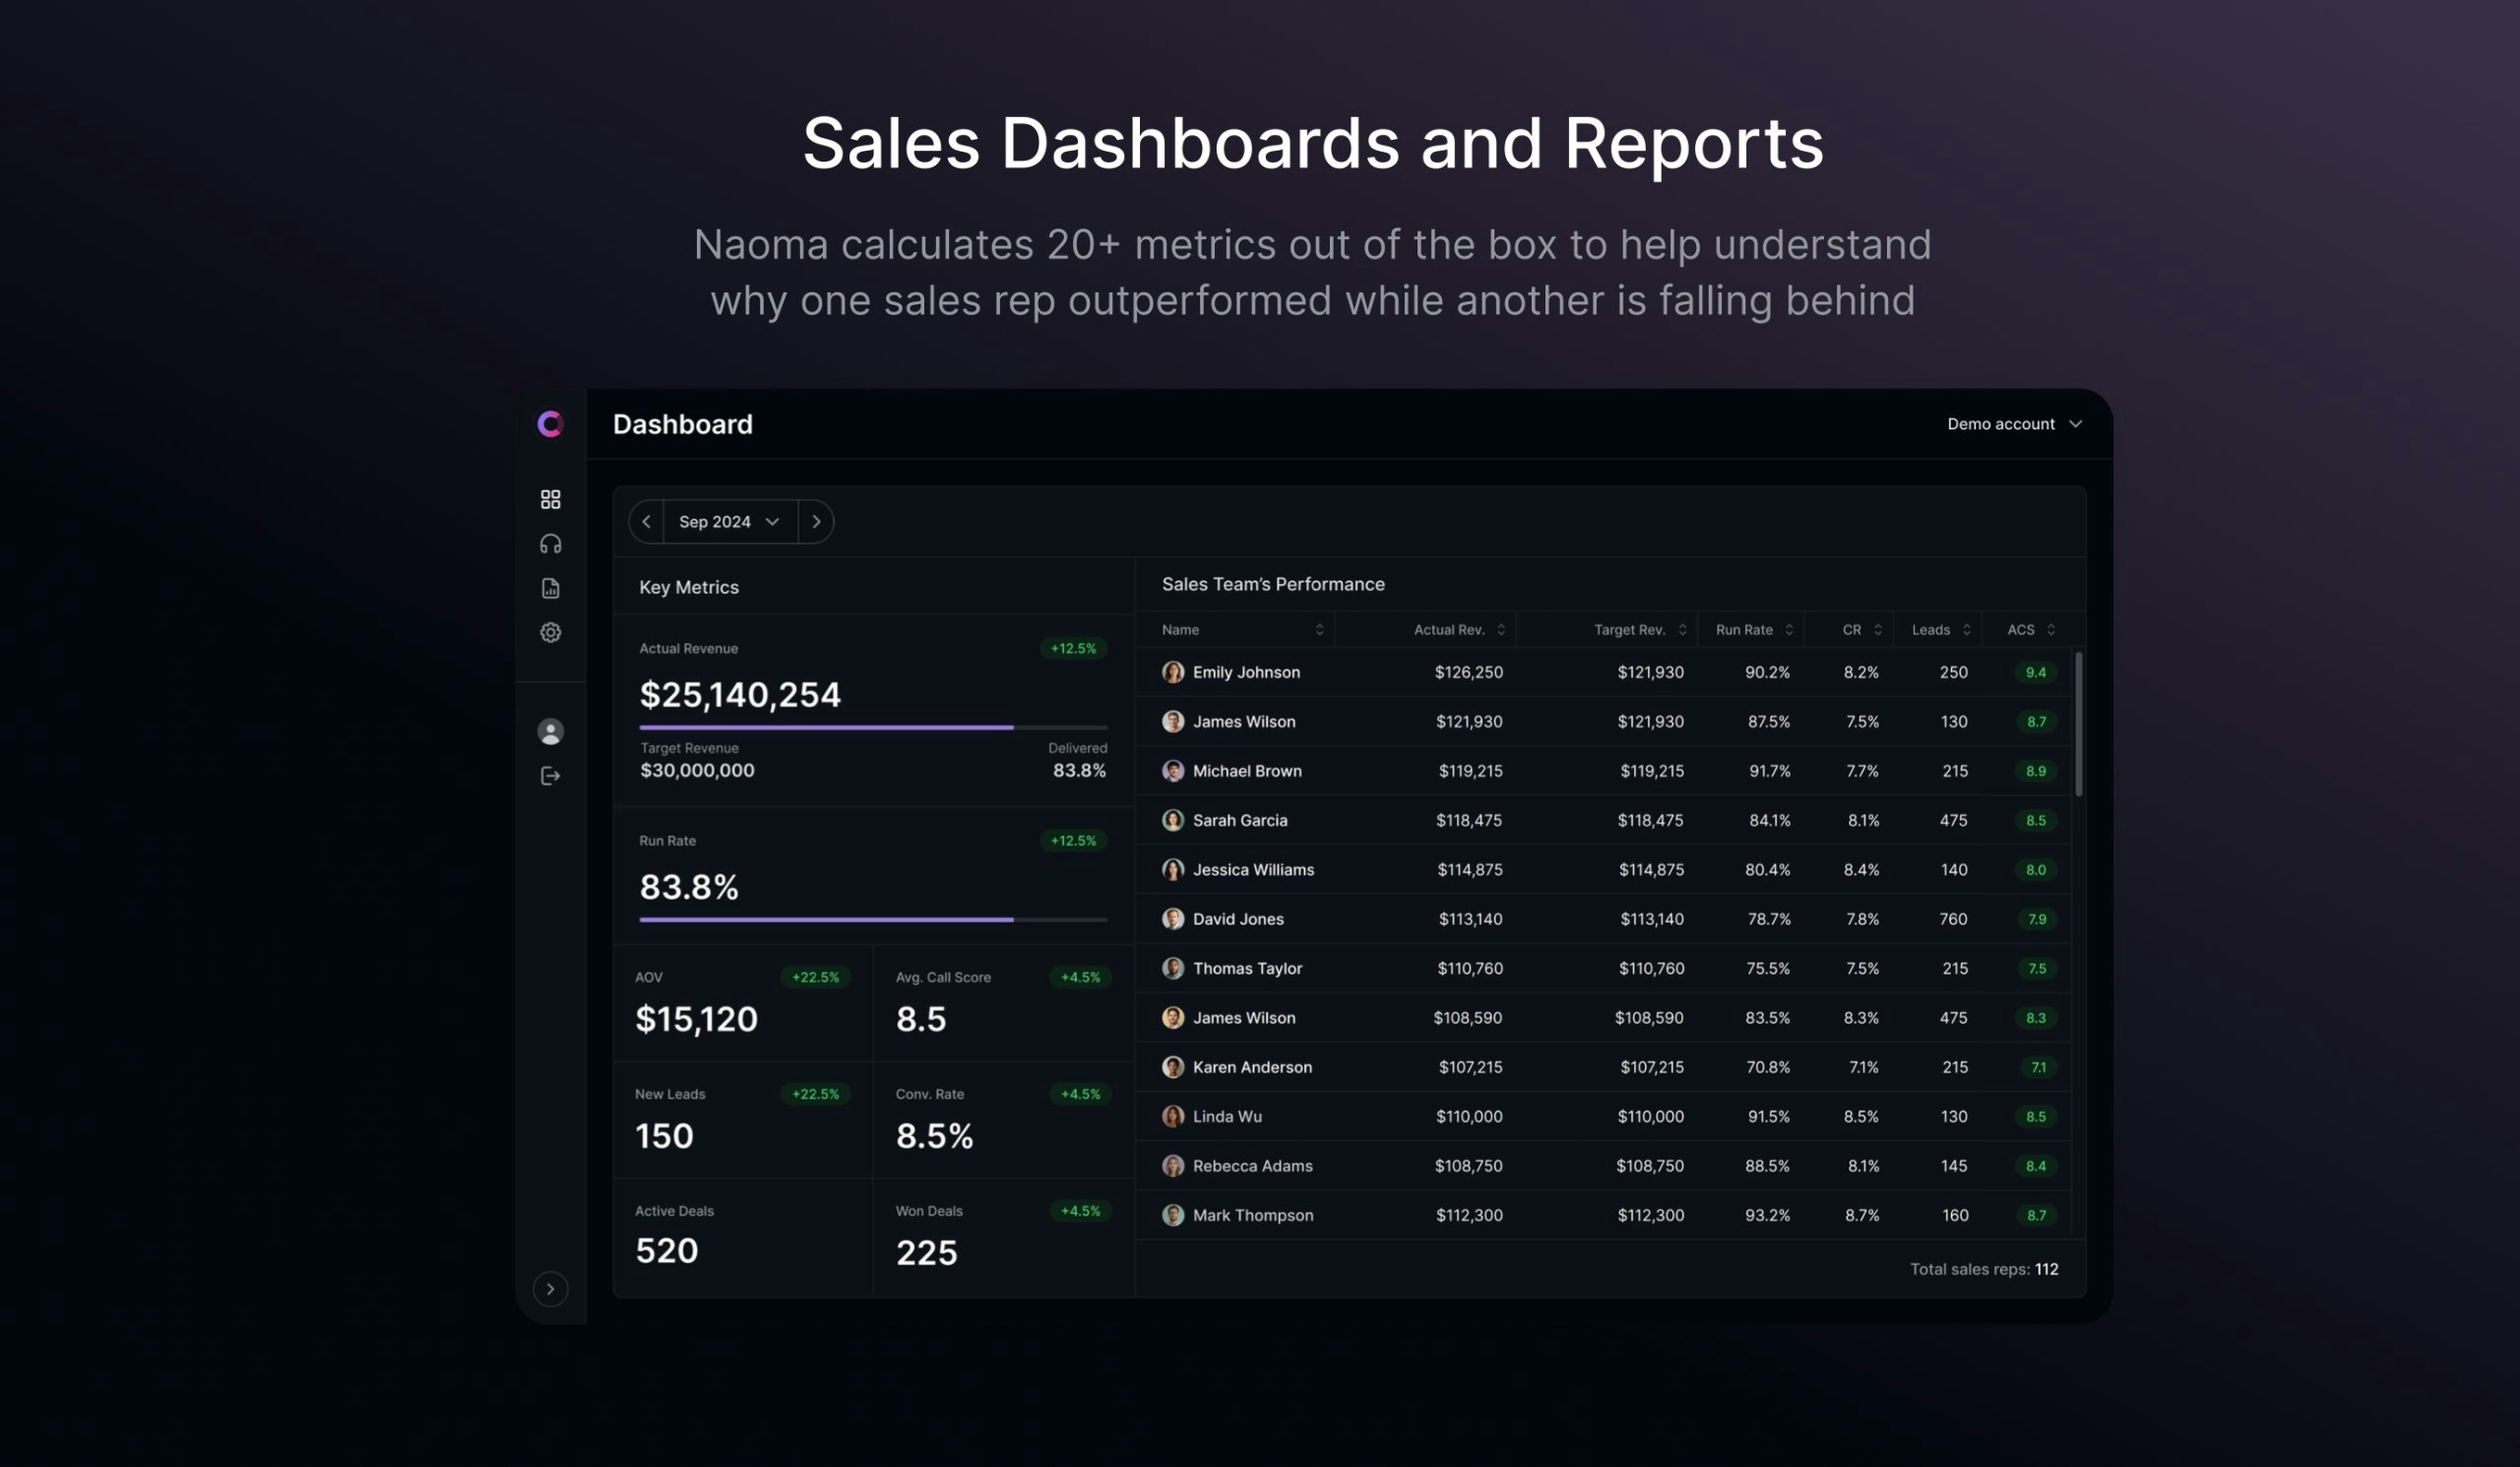
Task: Go to previous month with left arrow
Action: tap(646, 522)
